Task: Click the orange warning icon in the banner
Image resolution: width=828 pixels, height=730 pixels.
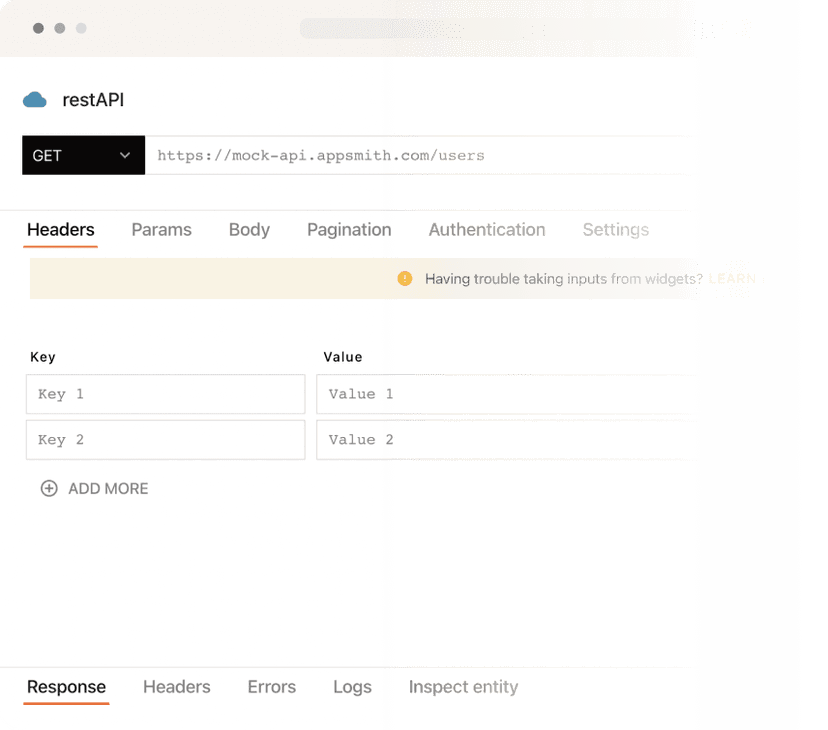Action: click(x=405, y=278)
